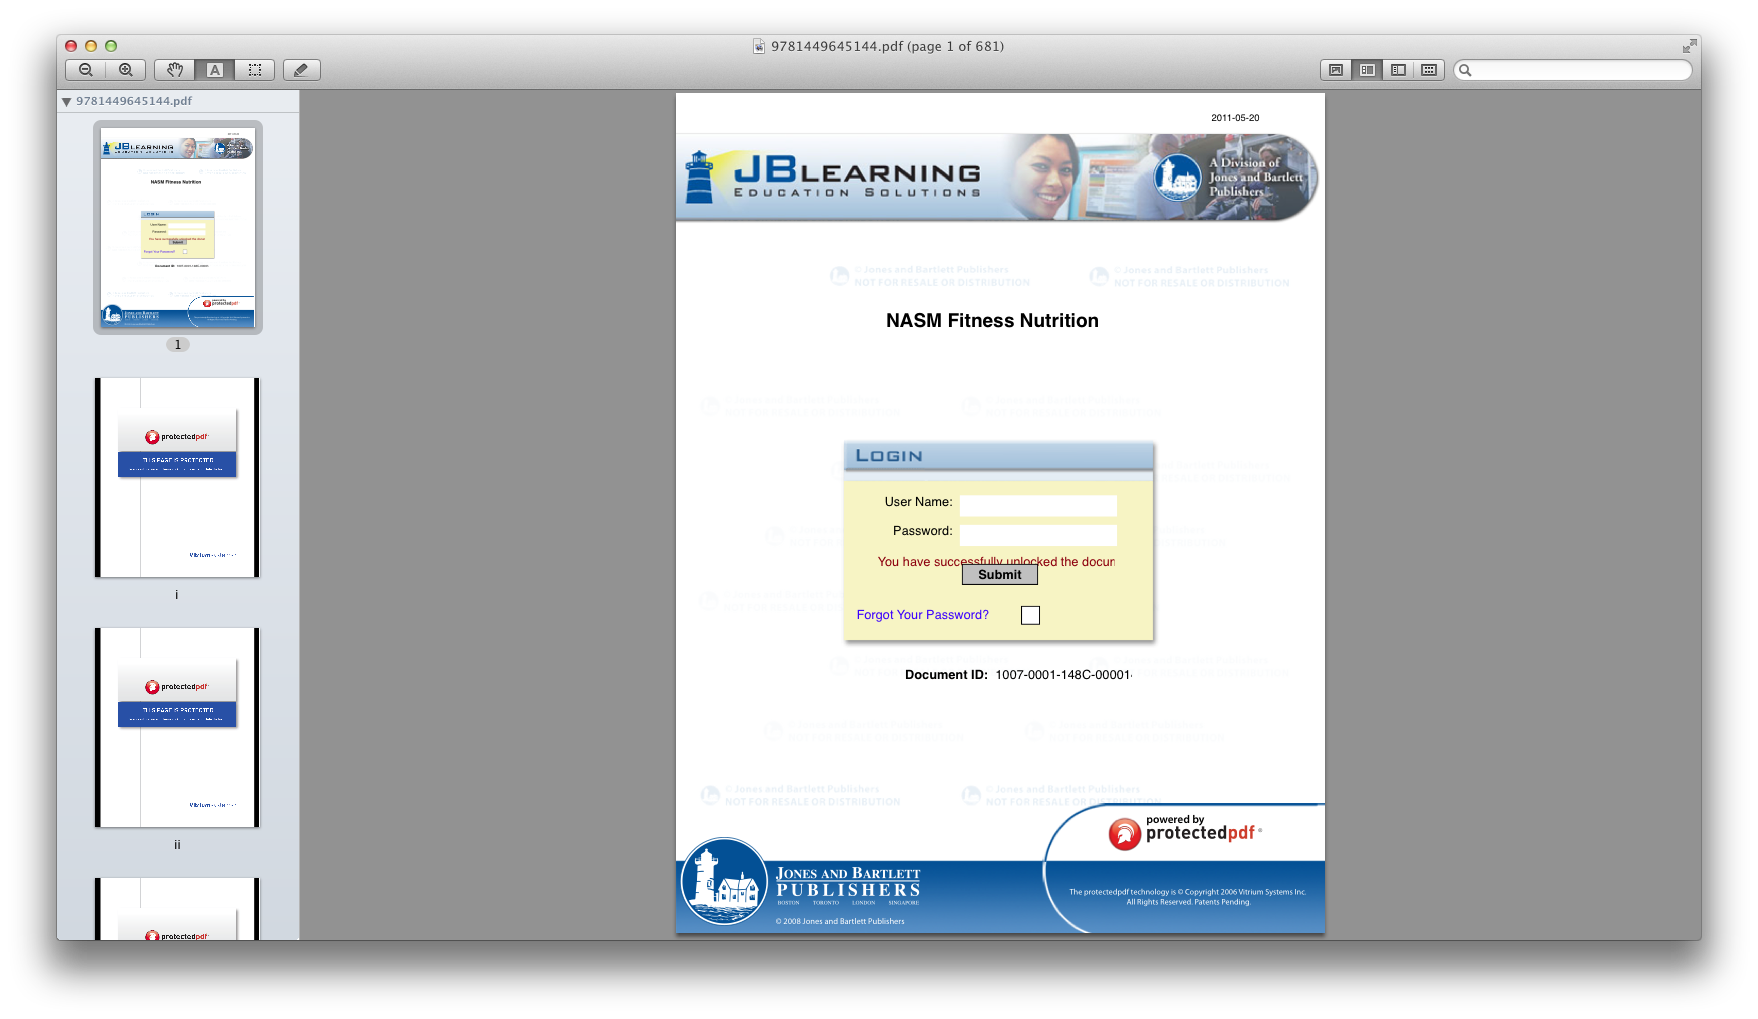
Task: Click the protectedpdf red logo icon
Action: [x=1125, y=833]
